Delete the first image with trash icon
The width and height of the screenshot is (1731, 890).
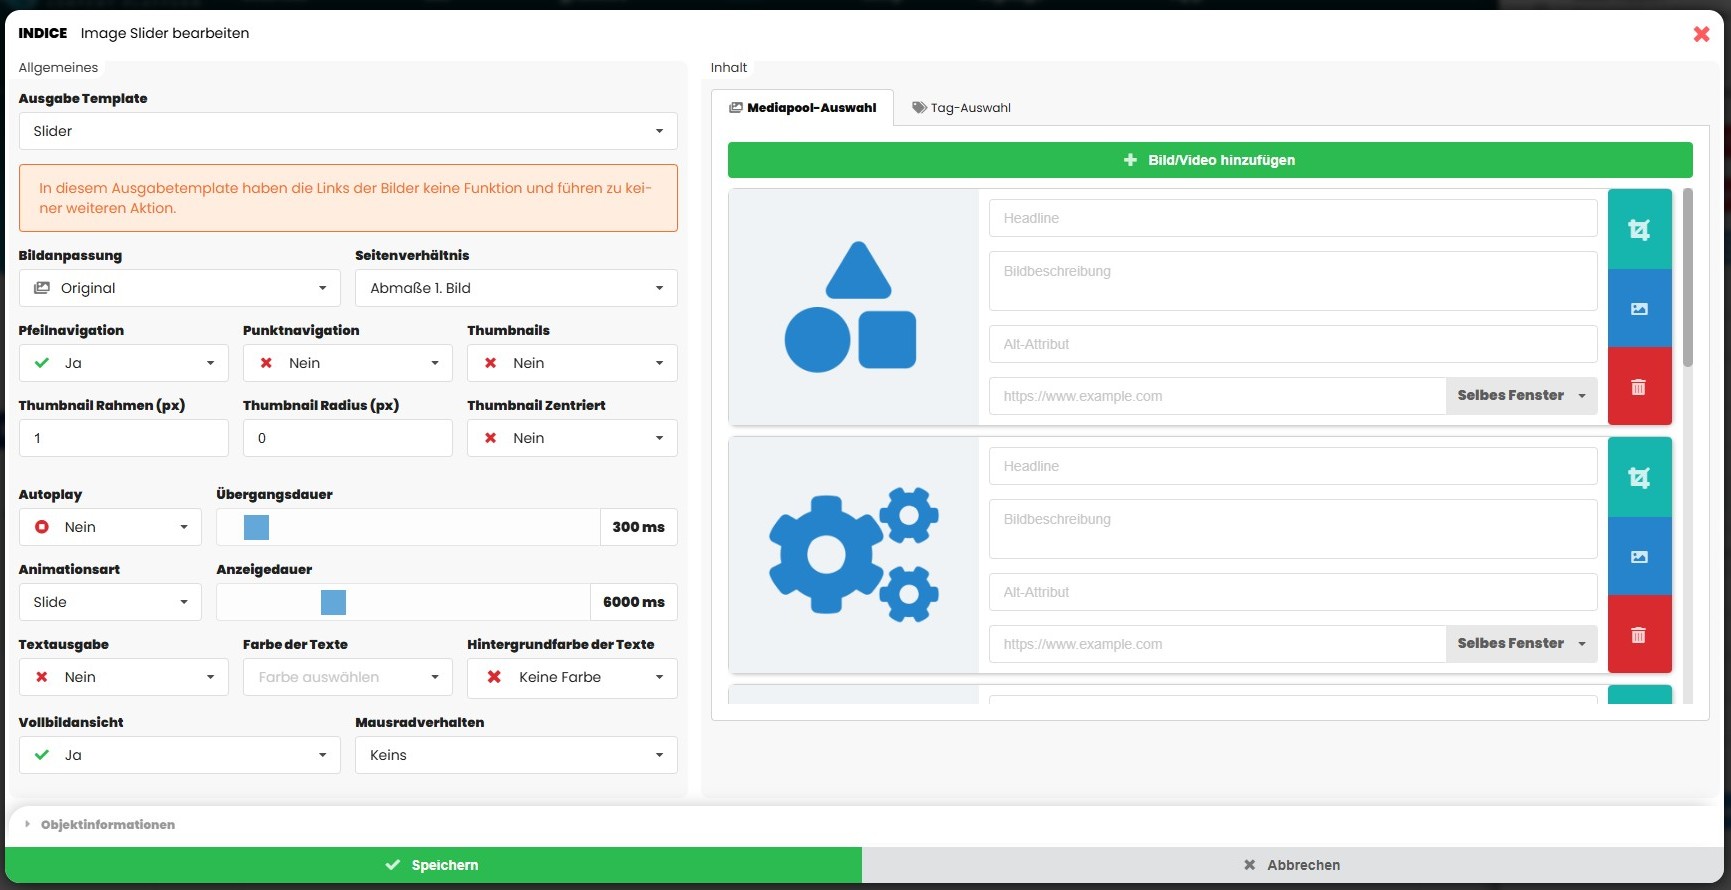(x=1639, y=387)
